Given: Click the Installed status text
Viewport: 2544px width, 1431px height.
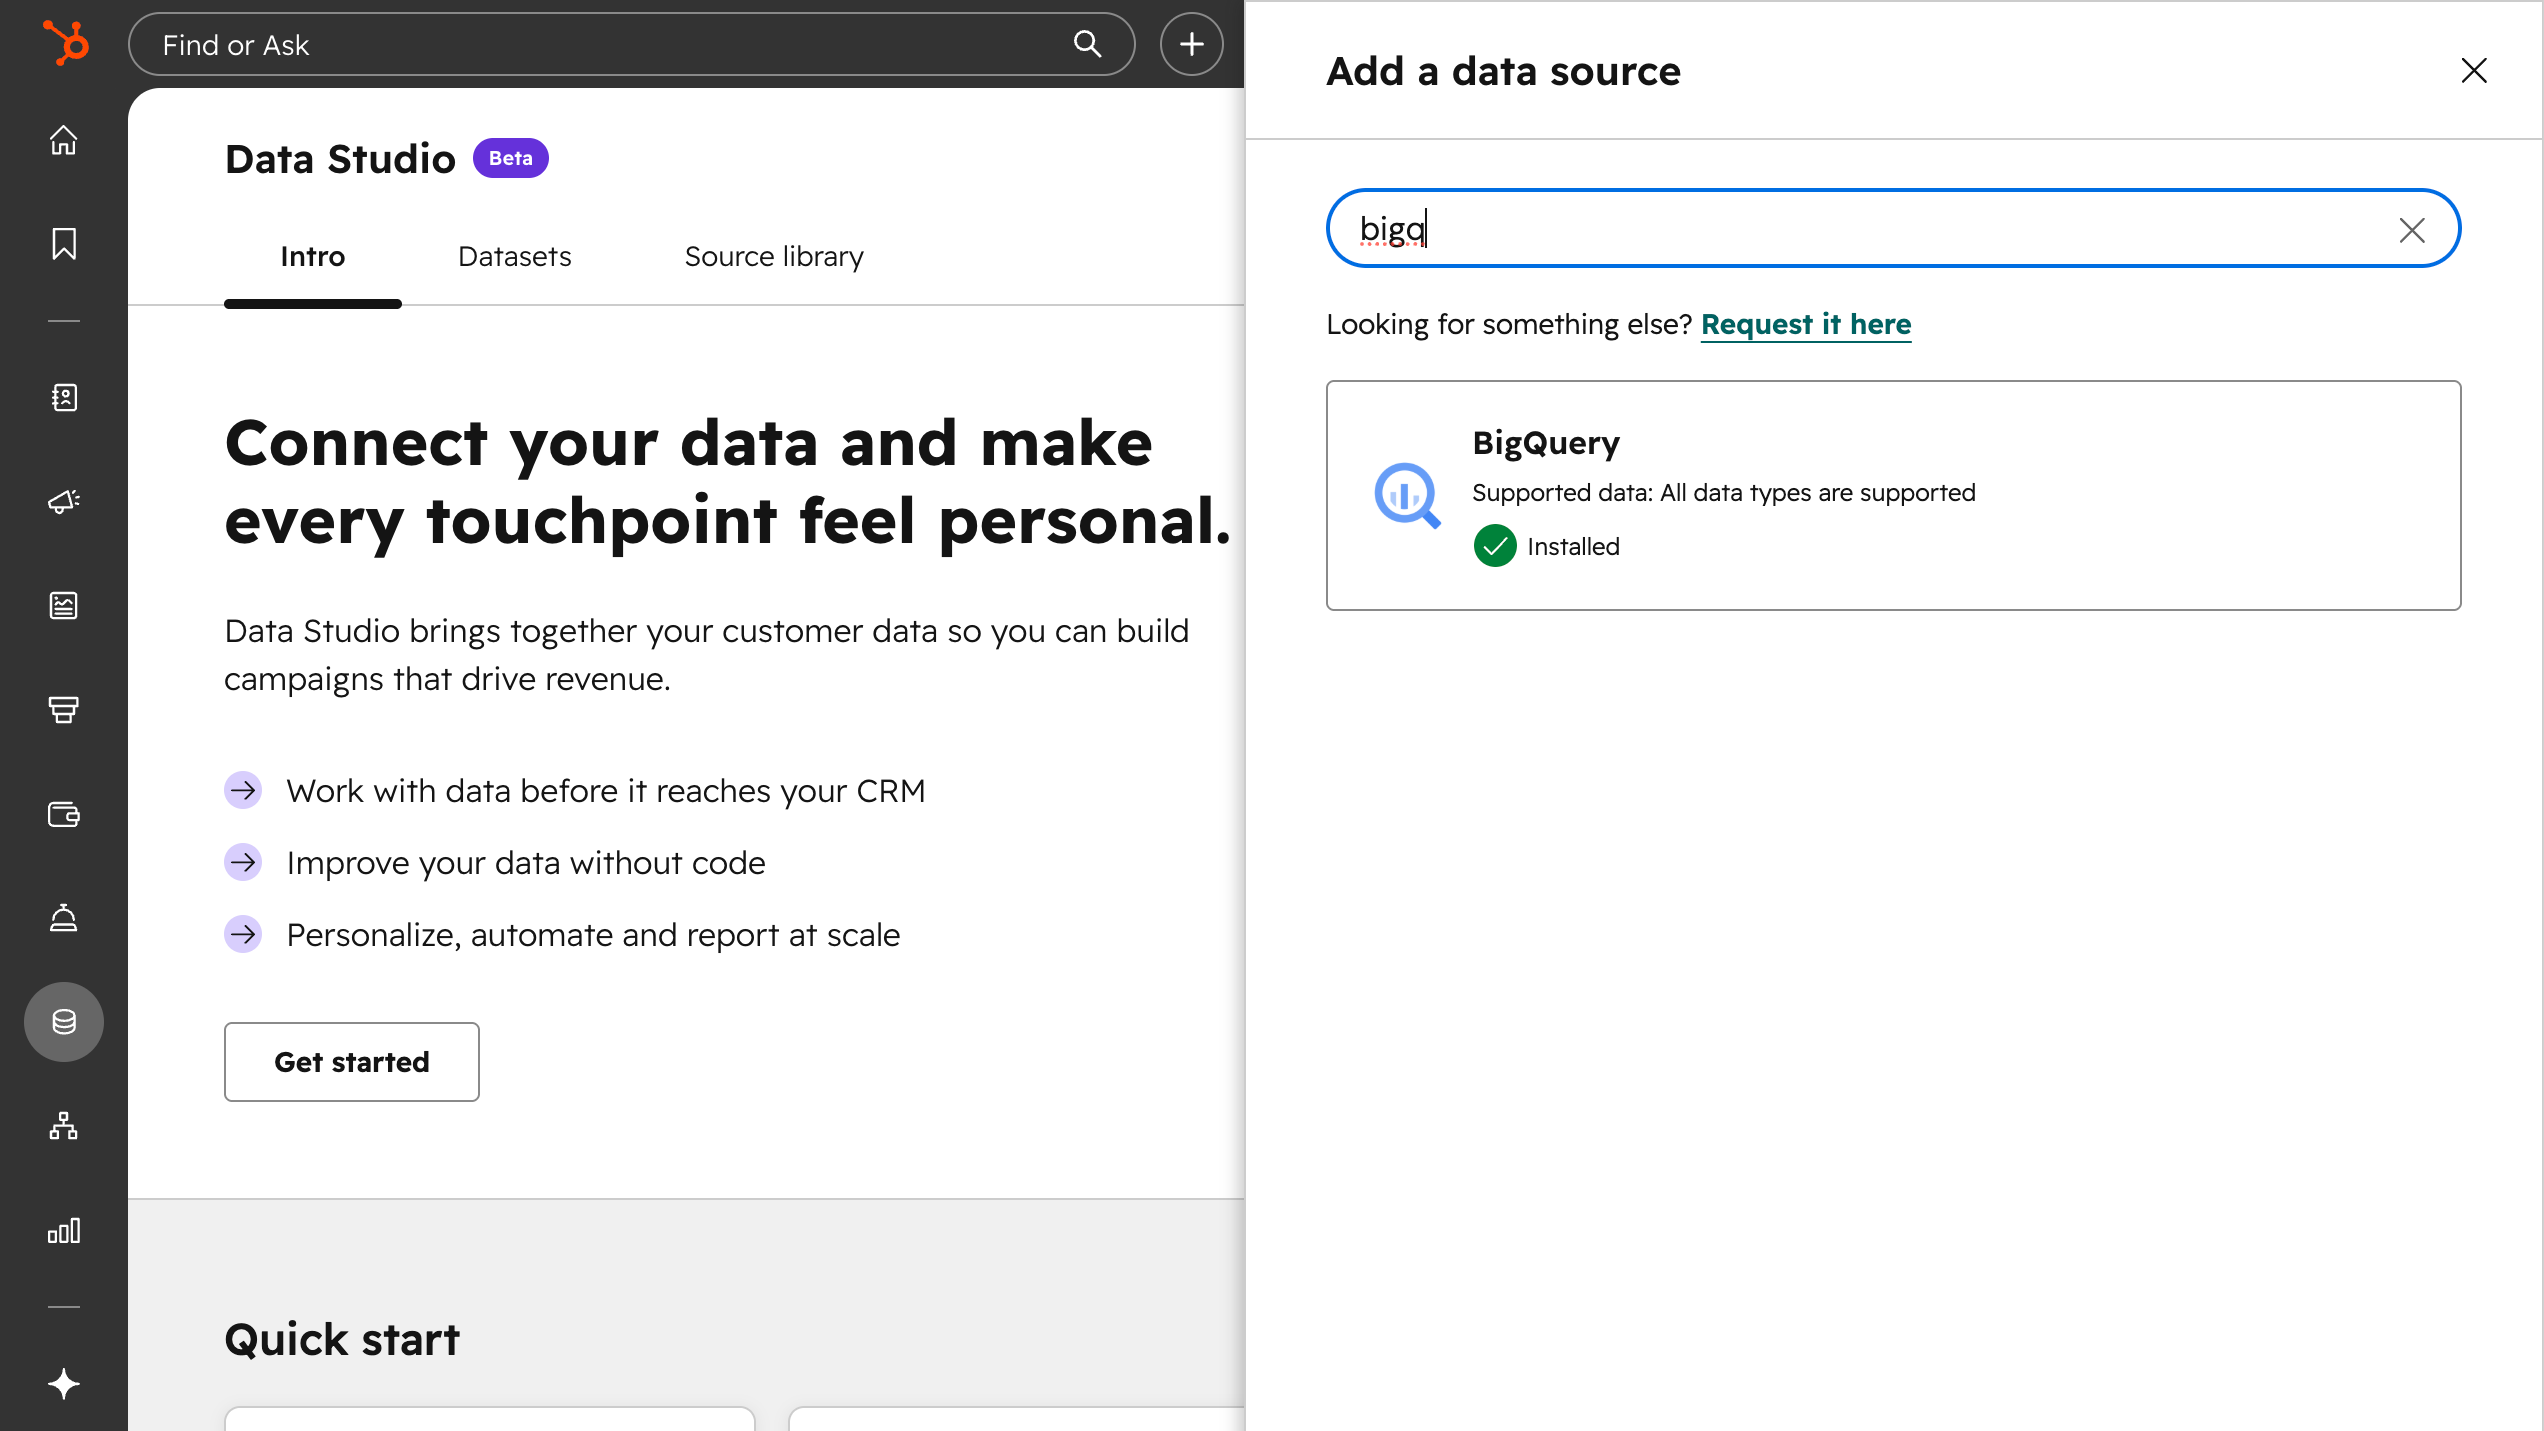Looking at the screenshot, I should tap(1573, 547).
